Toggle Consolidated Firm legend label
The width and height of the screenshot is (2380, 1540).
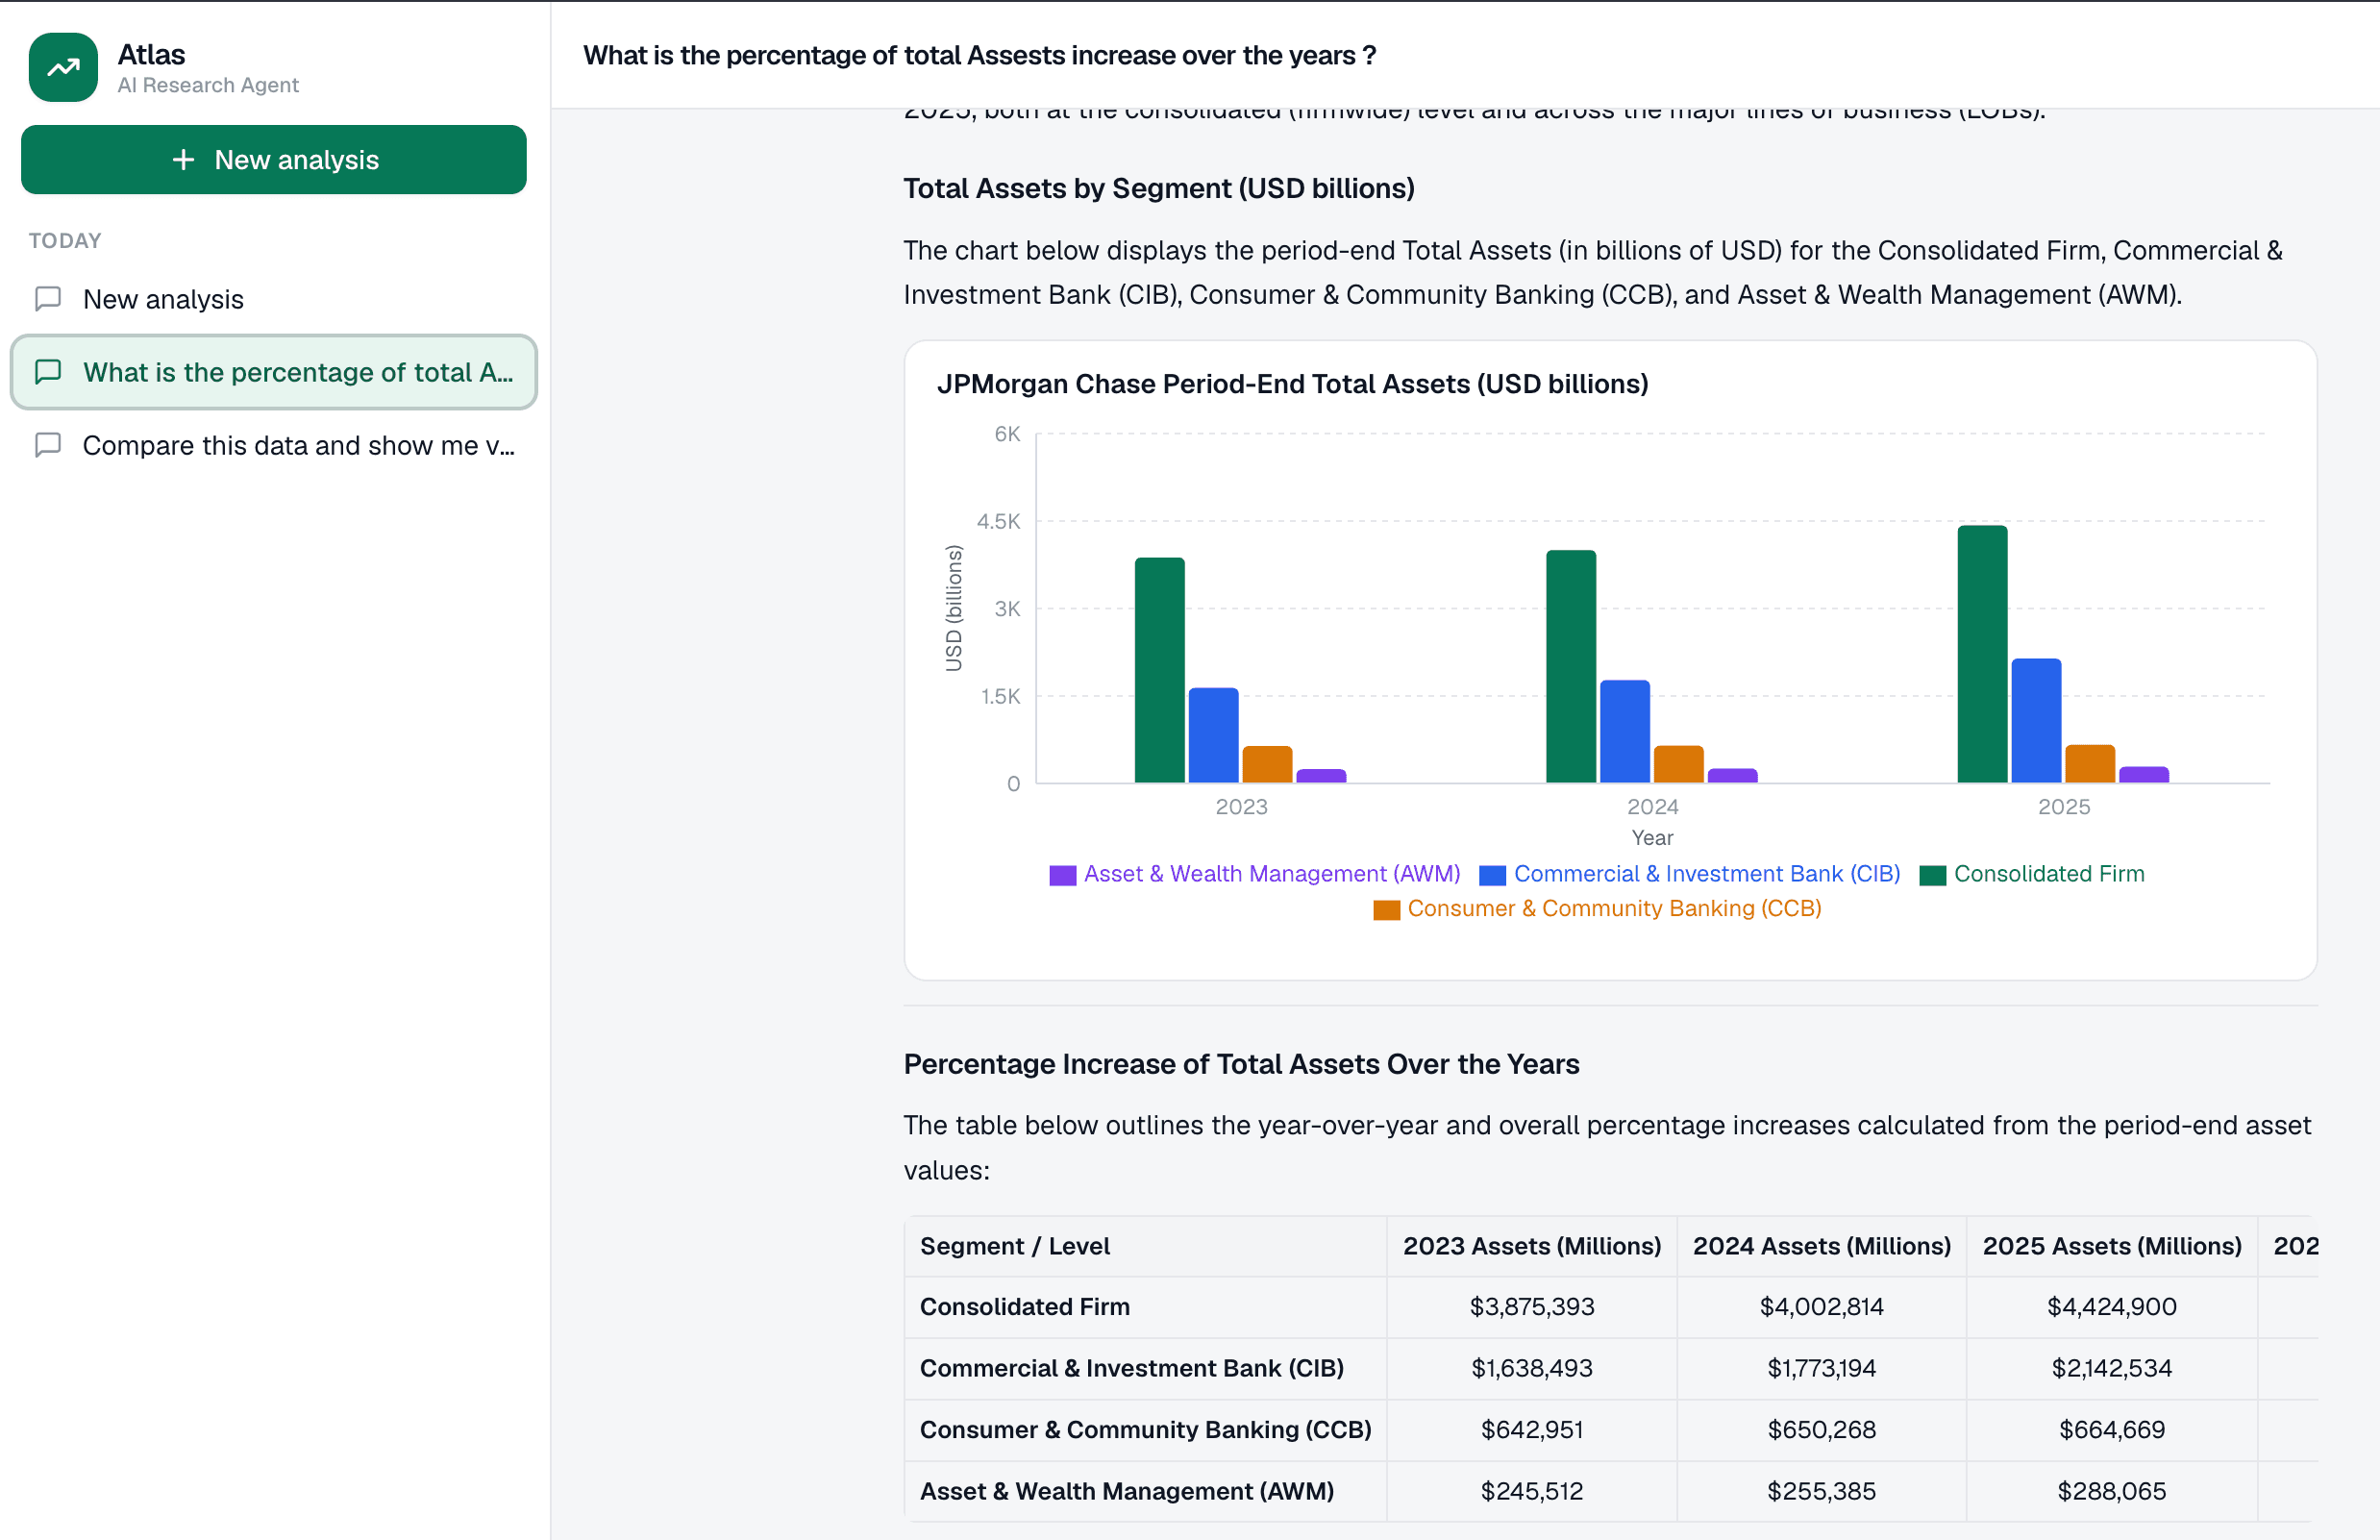coord(2049,874)
